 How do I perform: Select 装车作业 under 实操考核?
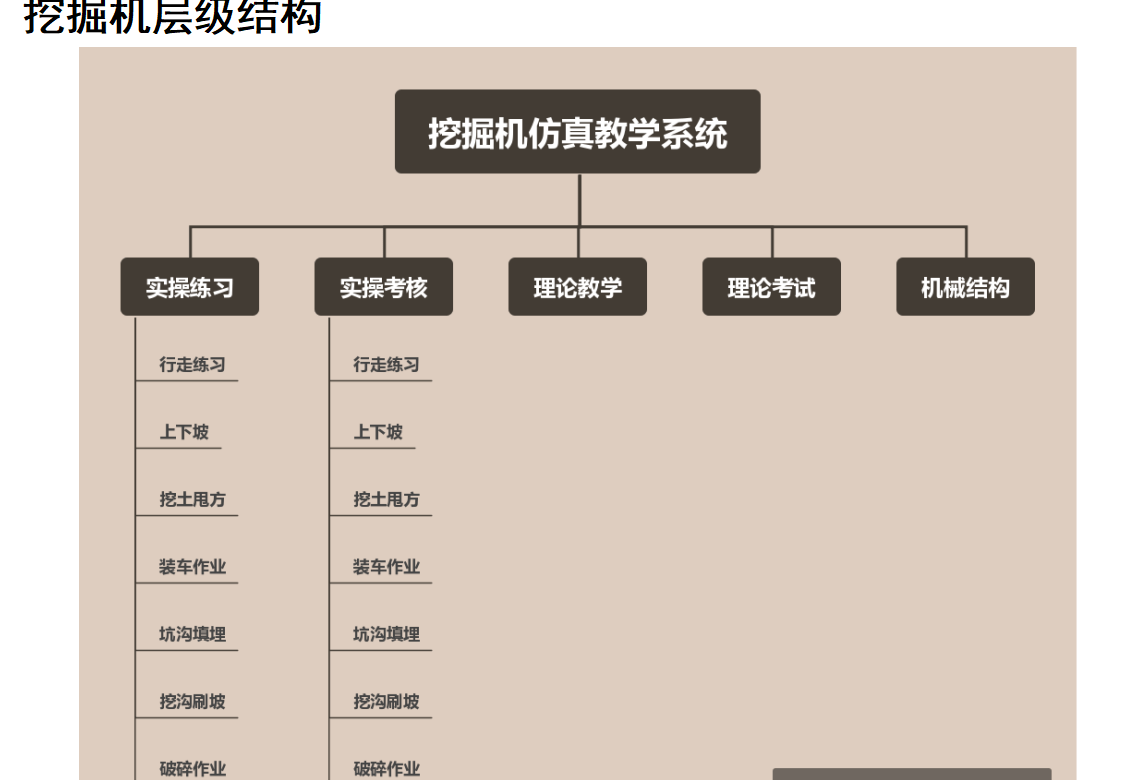[386, 567]
